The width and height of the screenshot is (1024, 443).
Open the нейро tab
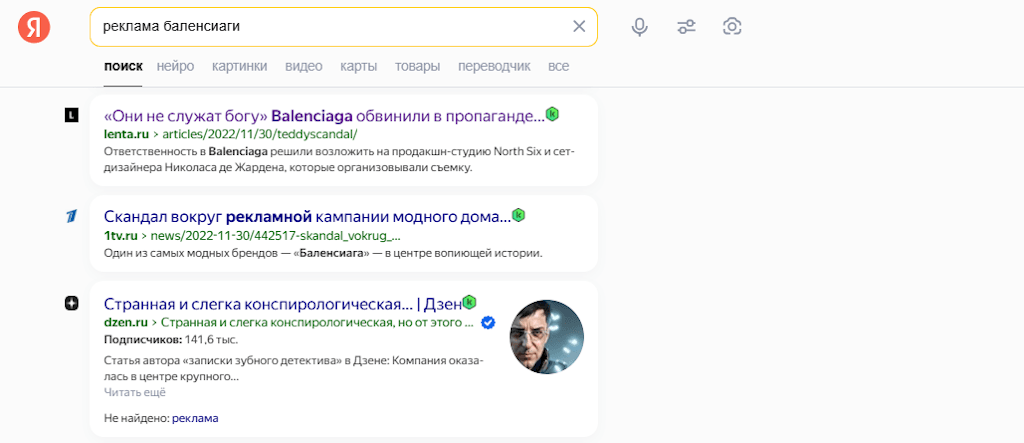click(175, 66)
